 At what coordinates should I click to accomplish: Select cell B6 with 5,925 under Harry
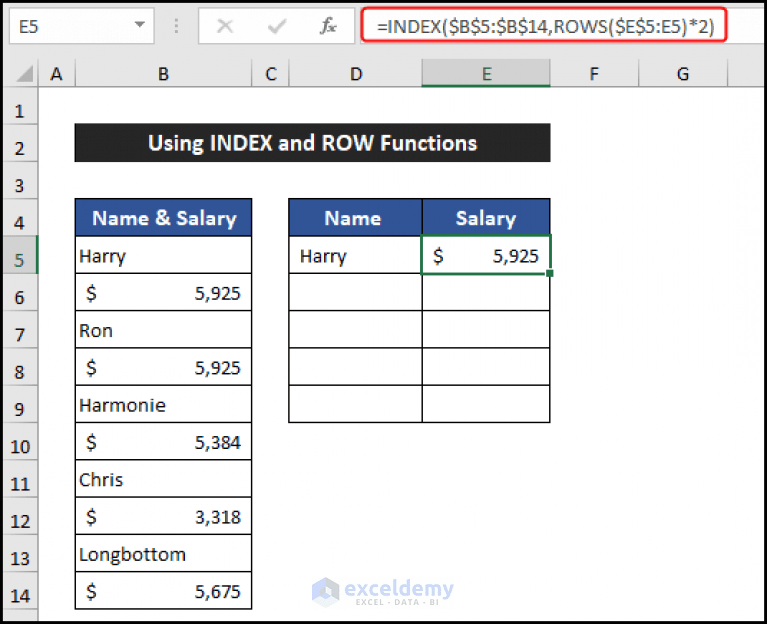click(163, 292)
